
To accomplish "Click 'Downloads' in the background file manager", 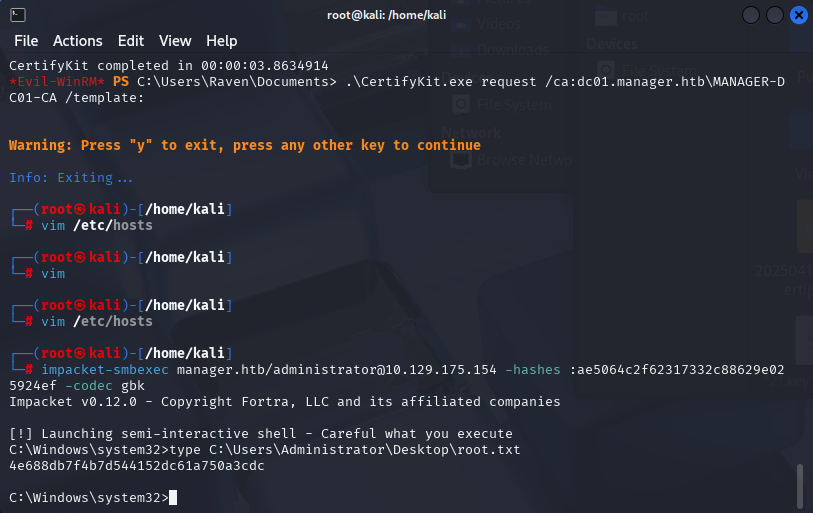I will (512, 50).
